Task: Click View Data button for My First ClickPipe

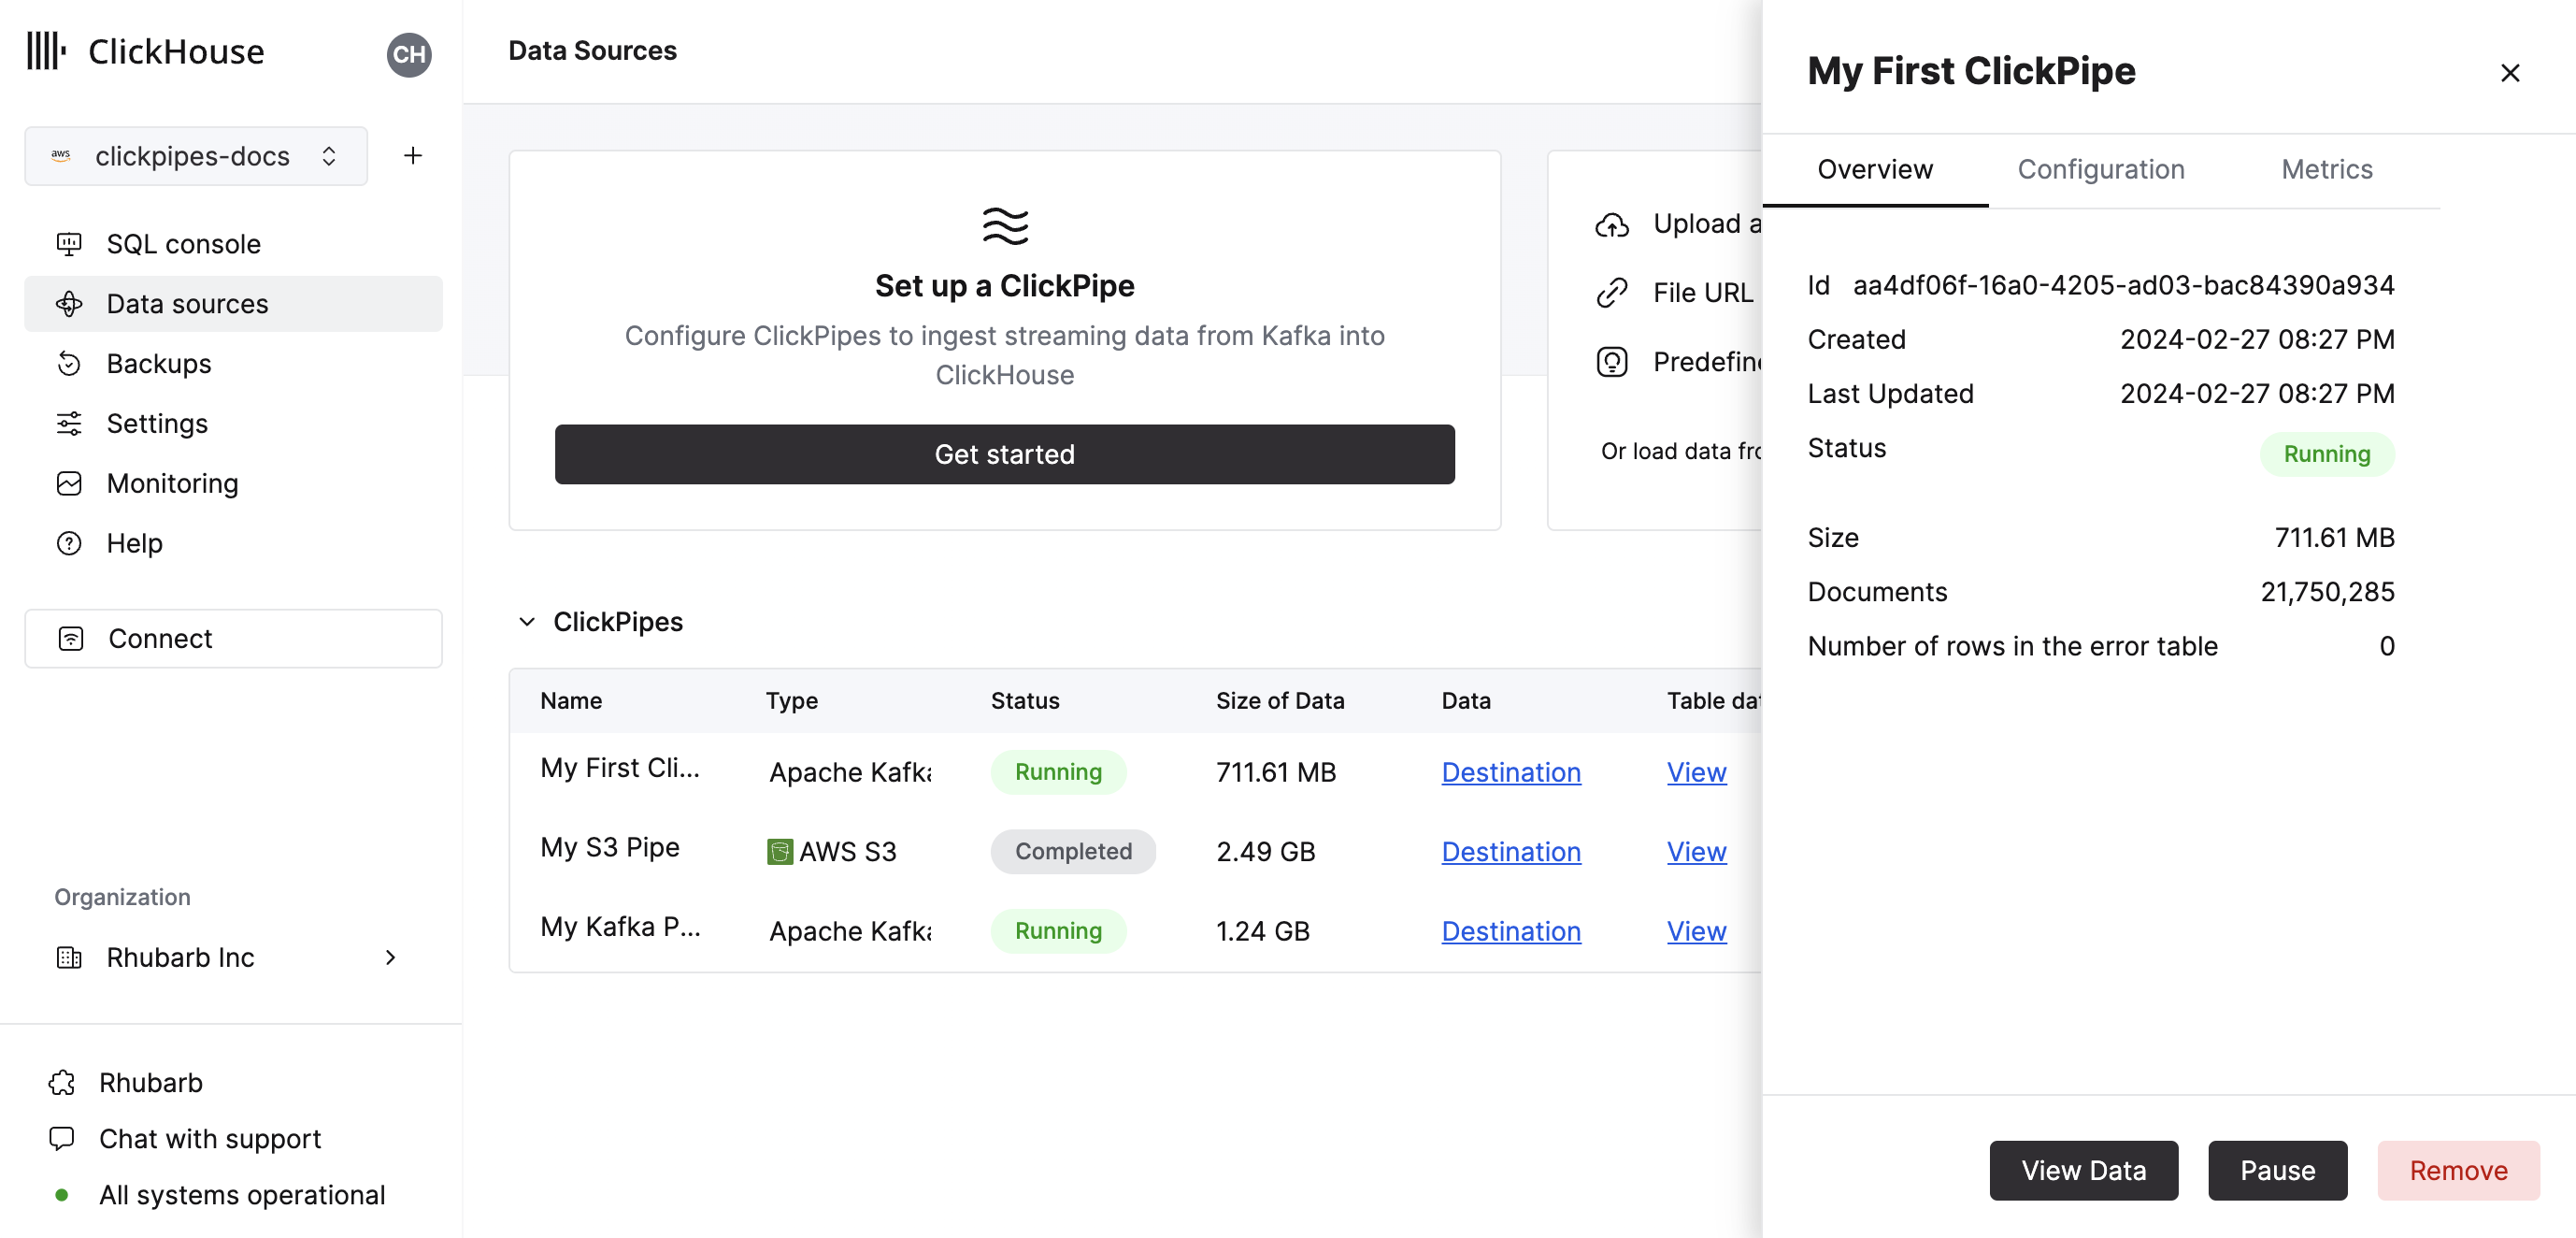Action: [2083, 1169]
